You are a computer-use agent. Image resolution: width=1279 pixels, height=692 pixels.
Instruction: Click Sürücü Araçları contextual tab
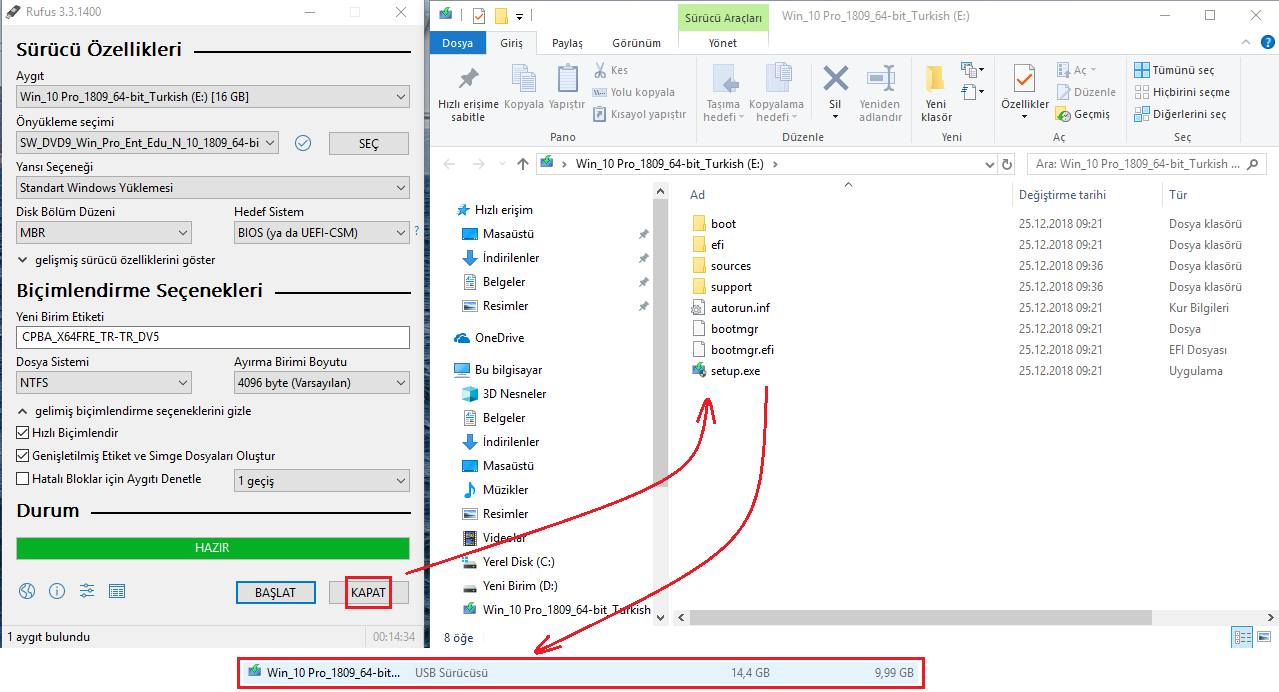click(x=723, y=17)
